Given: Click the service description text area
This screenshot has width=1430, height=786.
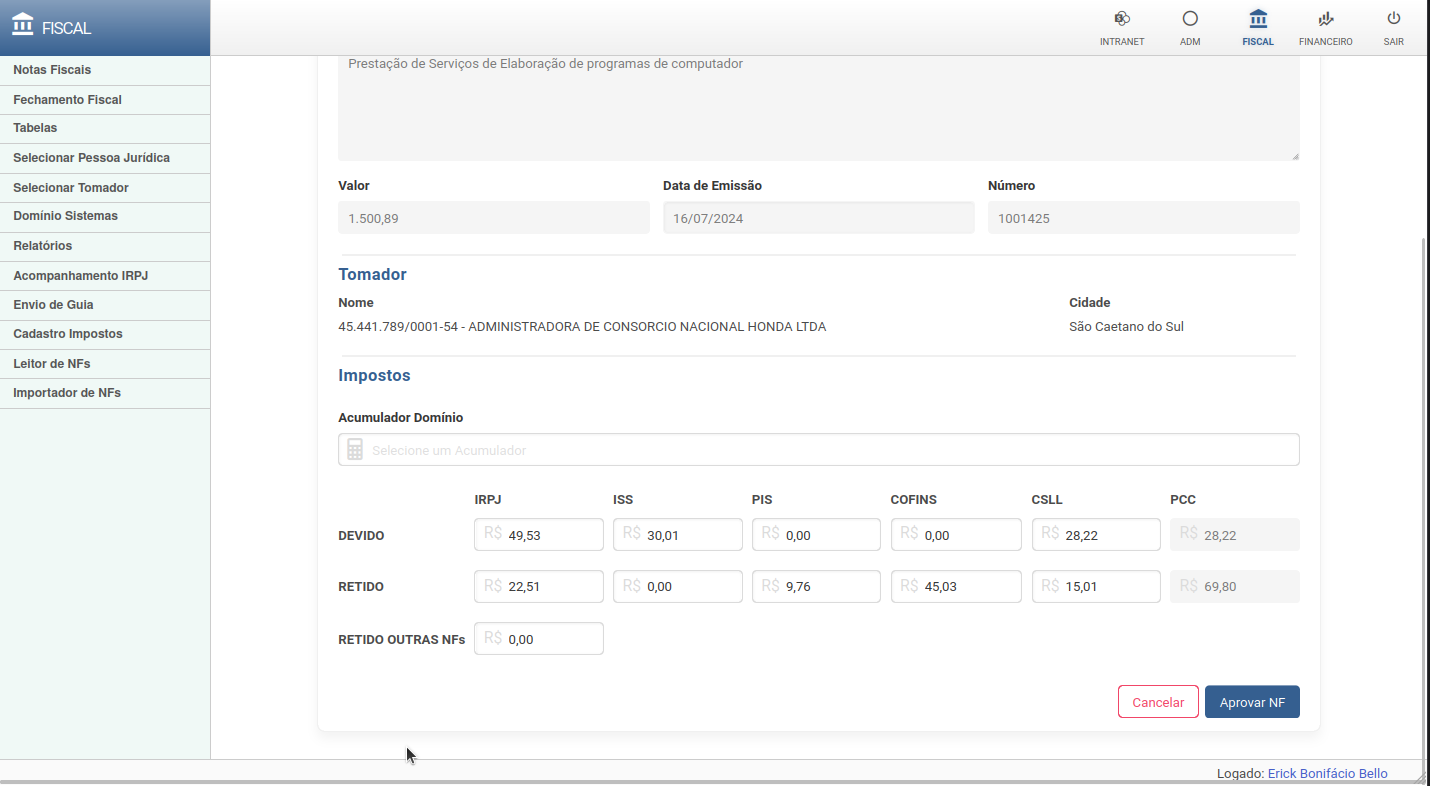Looking at the screenshot, I should click(819, 108).
